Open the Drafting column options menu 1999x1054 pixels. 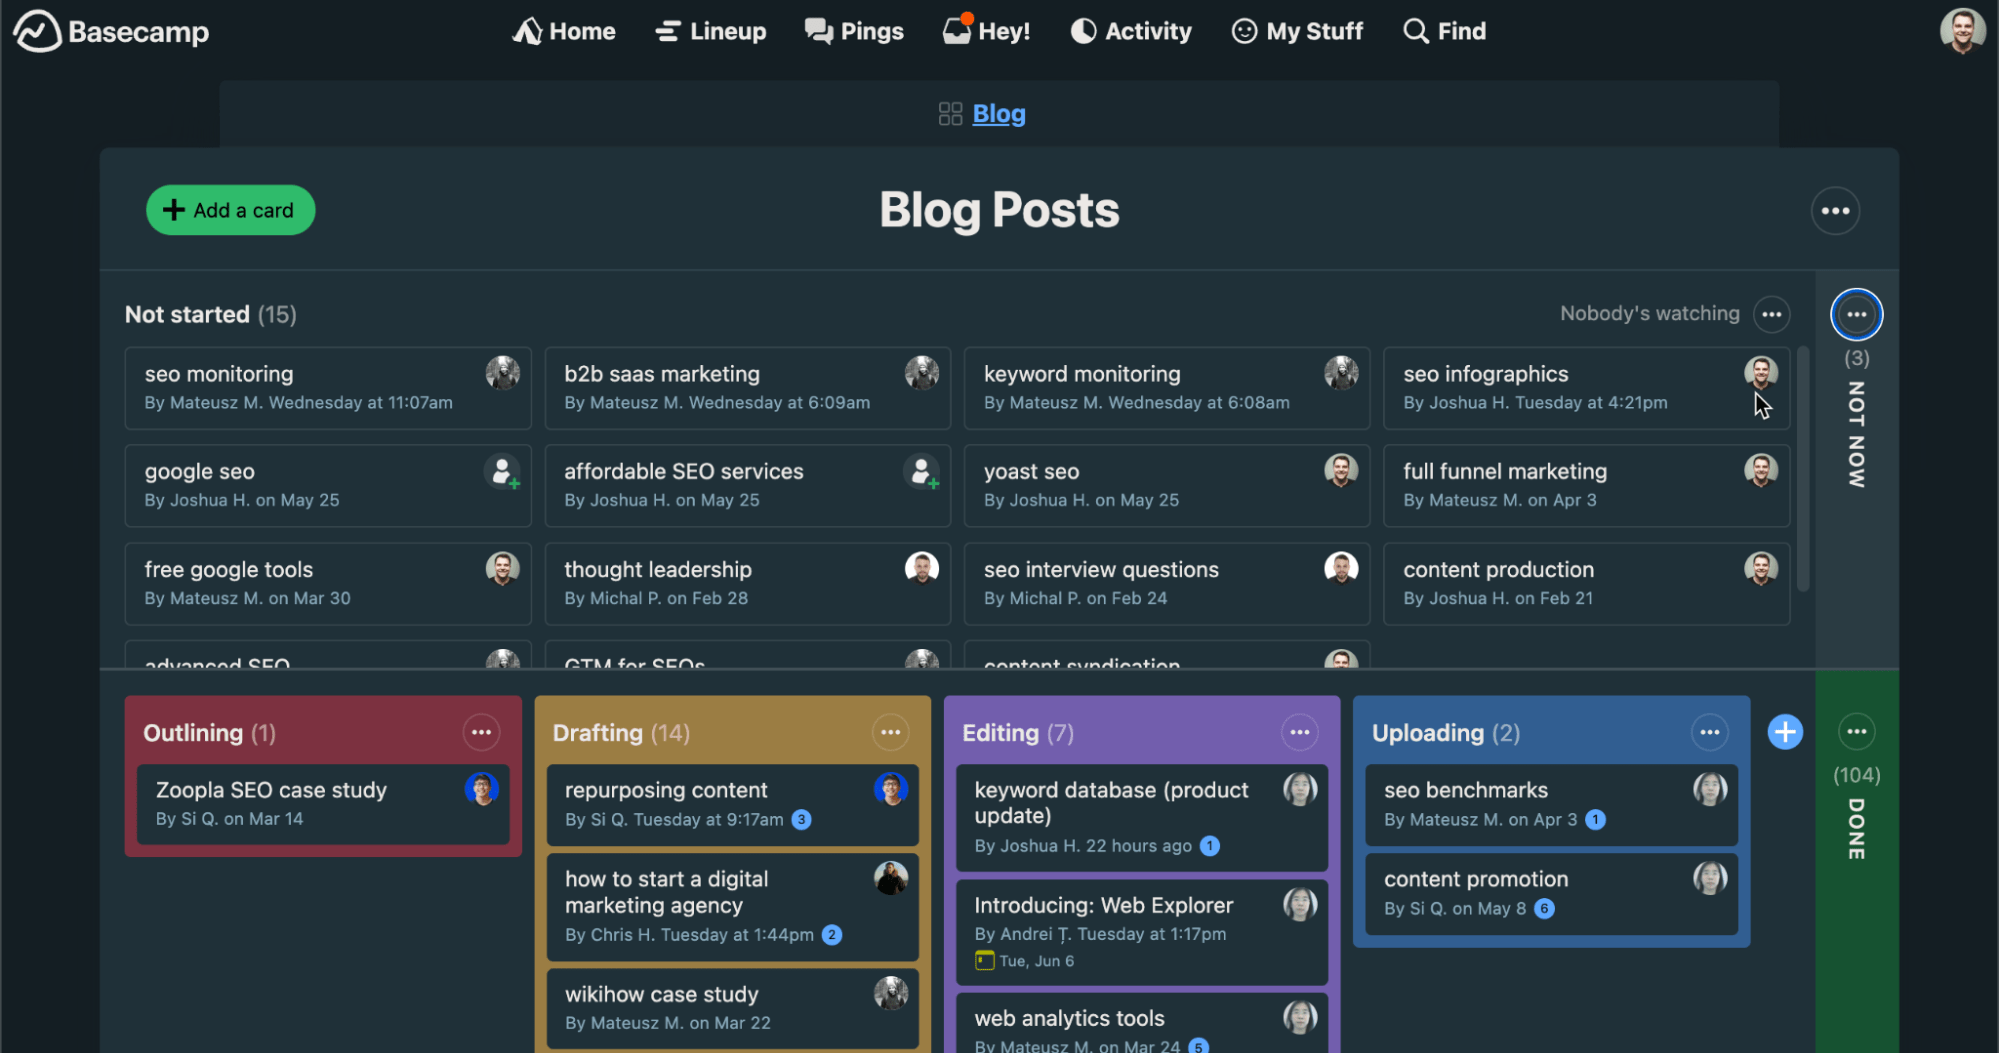[890, 733]
